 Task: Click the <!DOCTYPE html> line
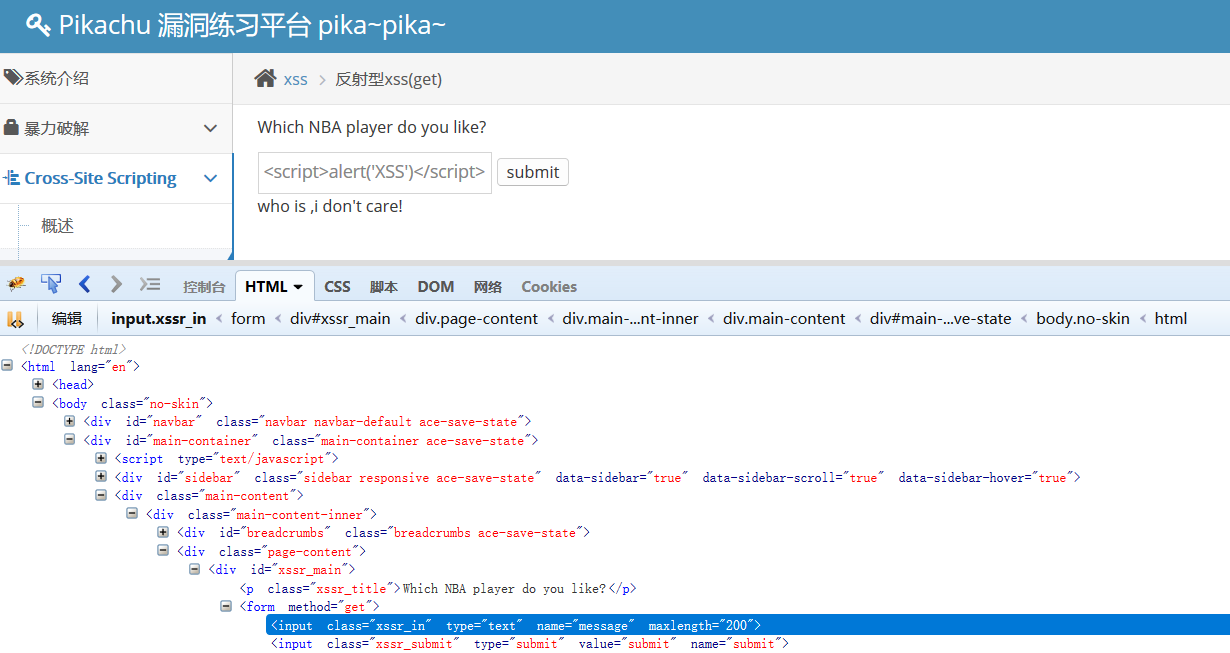coord(74,349)
